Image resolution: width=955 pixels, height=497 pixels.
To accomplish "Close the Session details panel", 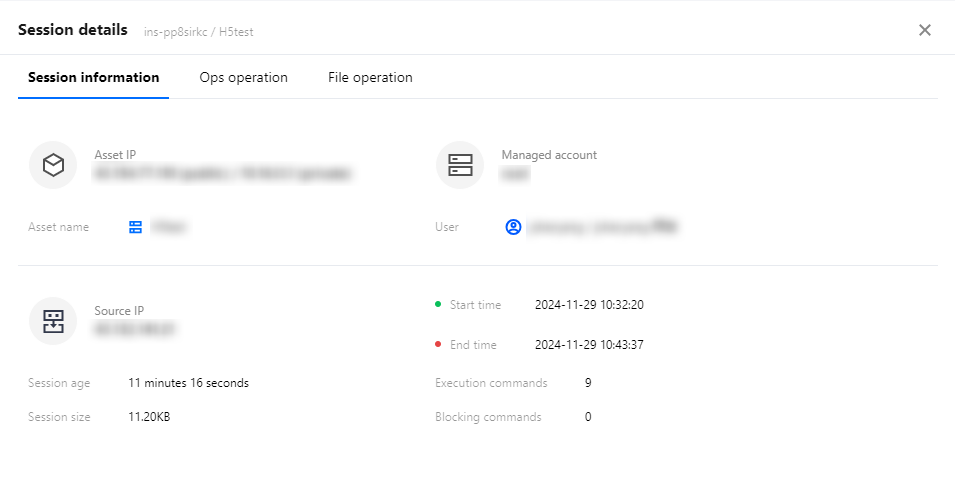I will 925,30.
